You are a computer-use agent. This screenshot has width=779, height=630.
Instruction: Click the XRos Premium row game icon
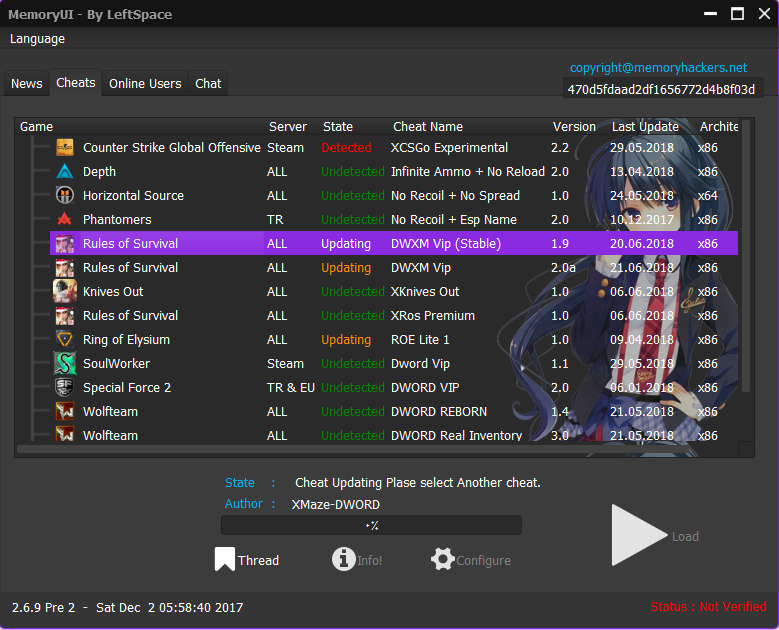(65, 315)
